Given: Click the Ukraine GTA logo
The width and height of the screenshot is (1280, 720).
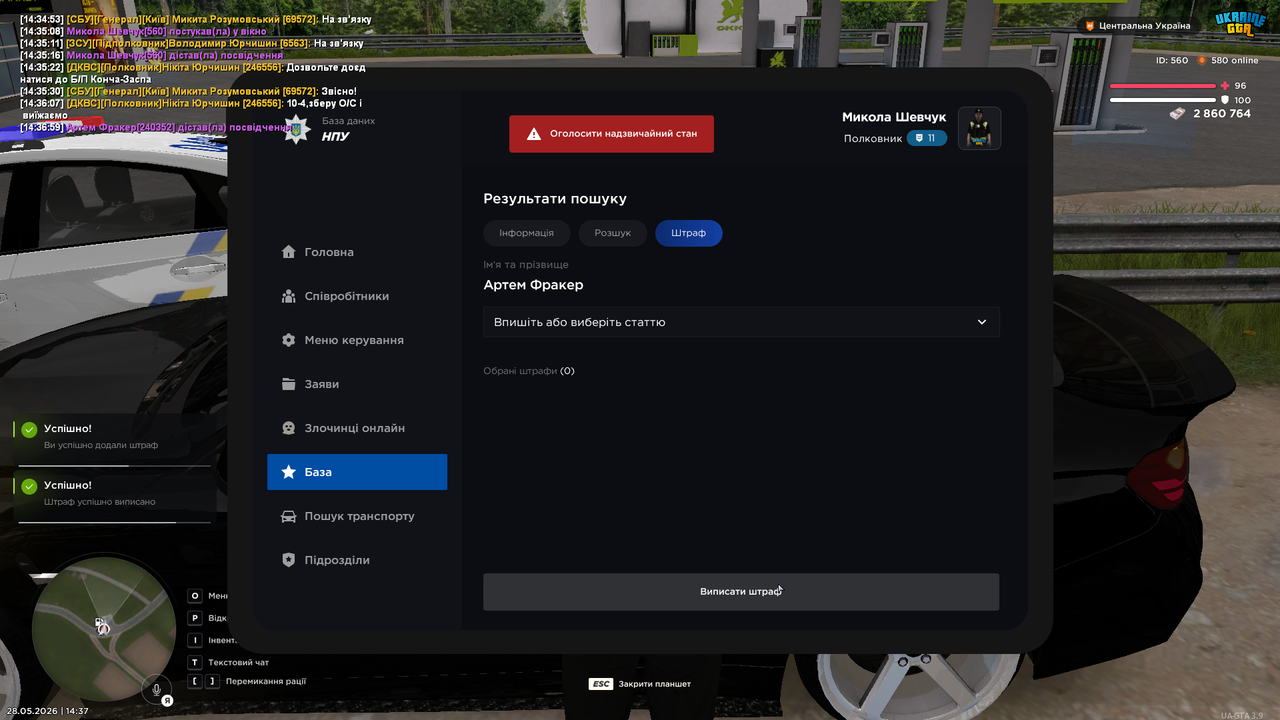Looking at the screenshot, I should point(1239,24).
